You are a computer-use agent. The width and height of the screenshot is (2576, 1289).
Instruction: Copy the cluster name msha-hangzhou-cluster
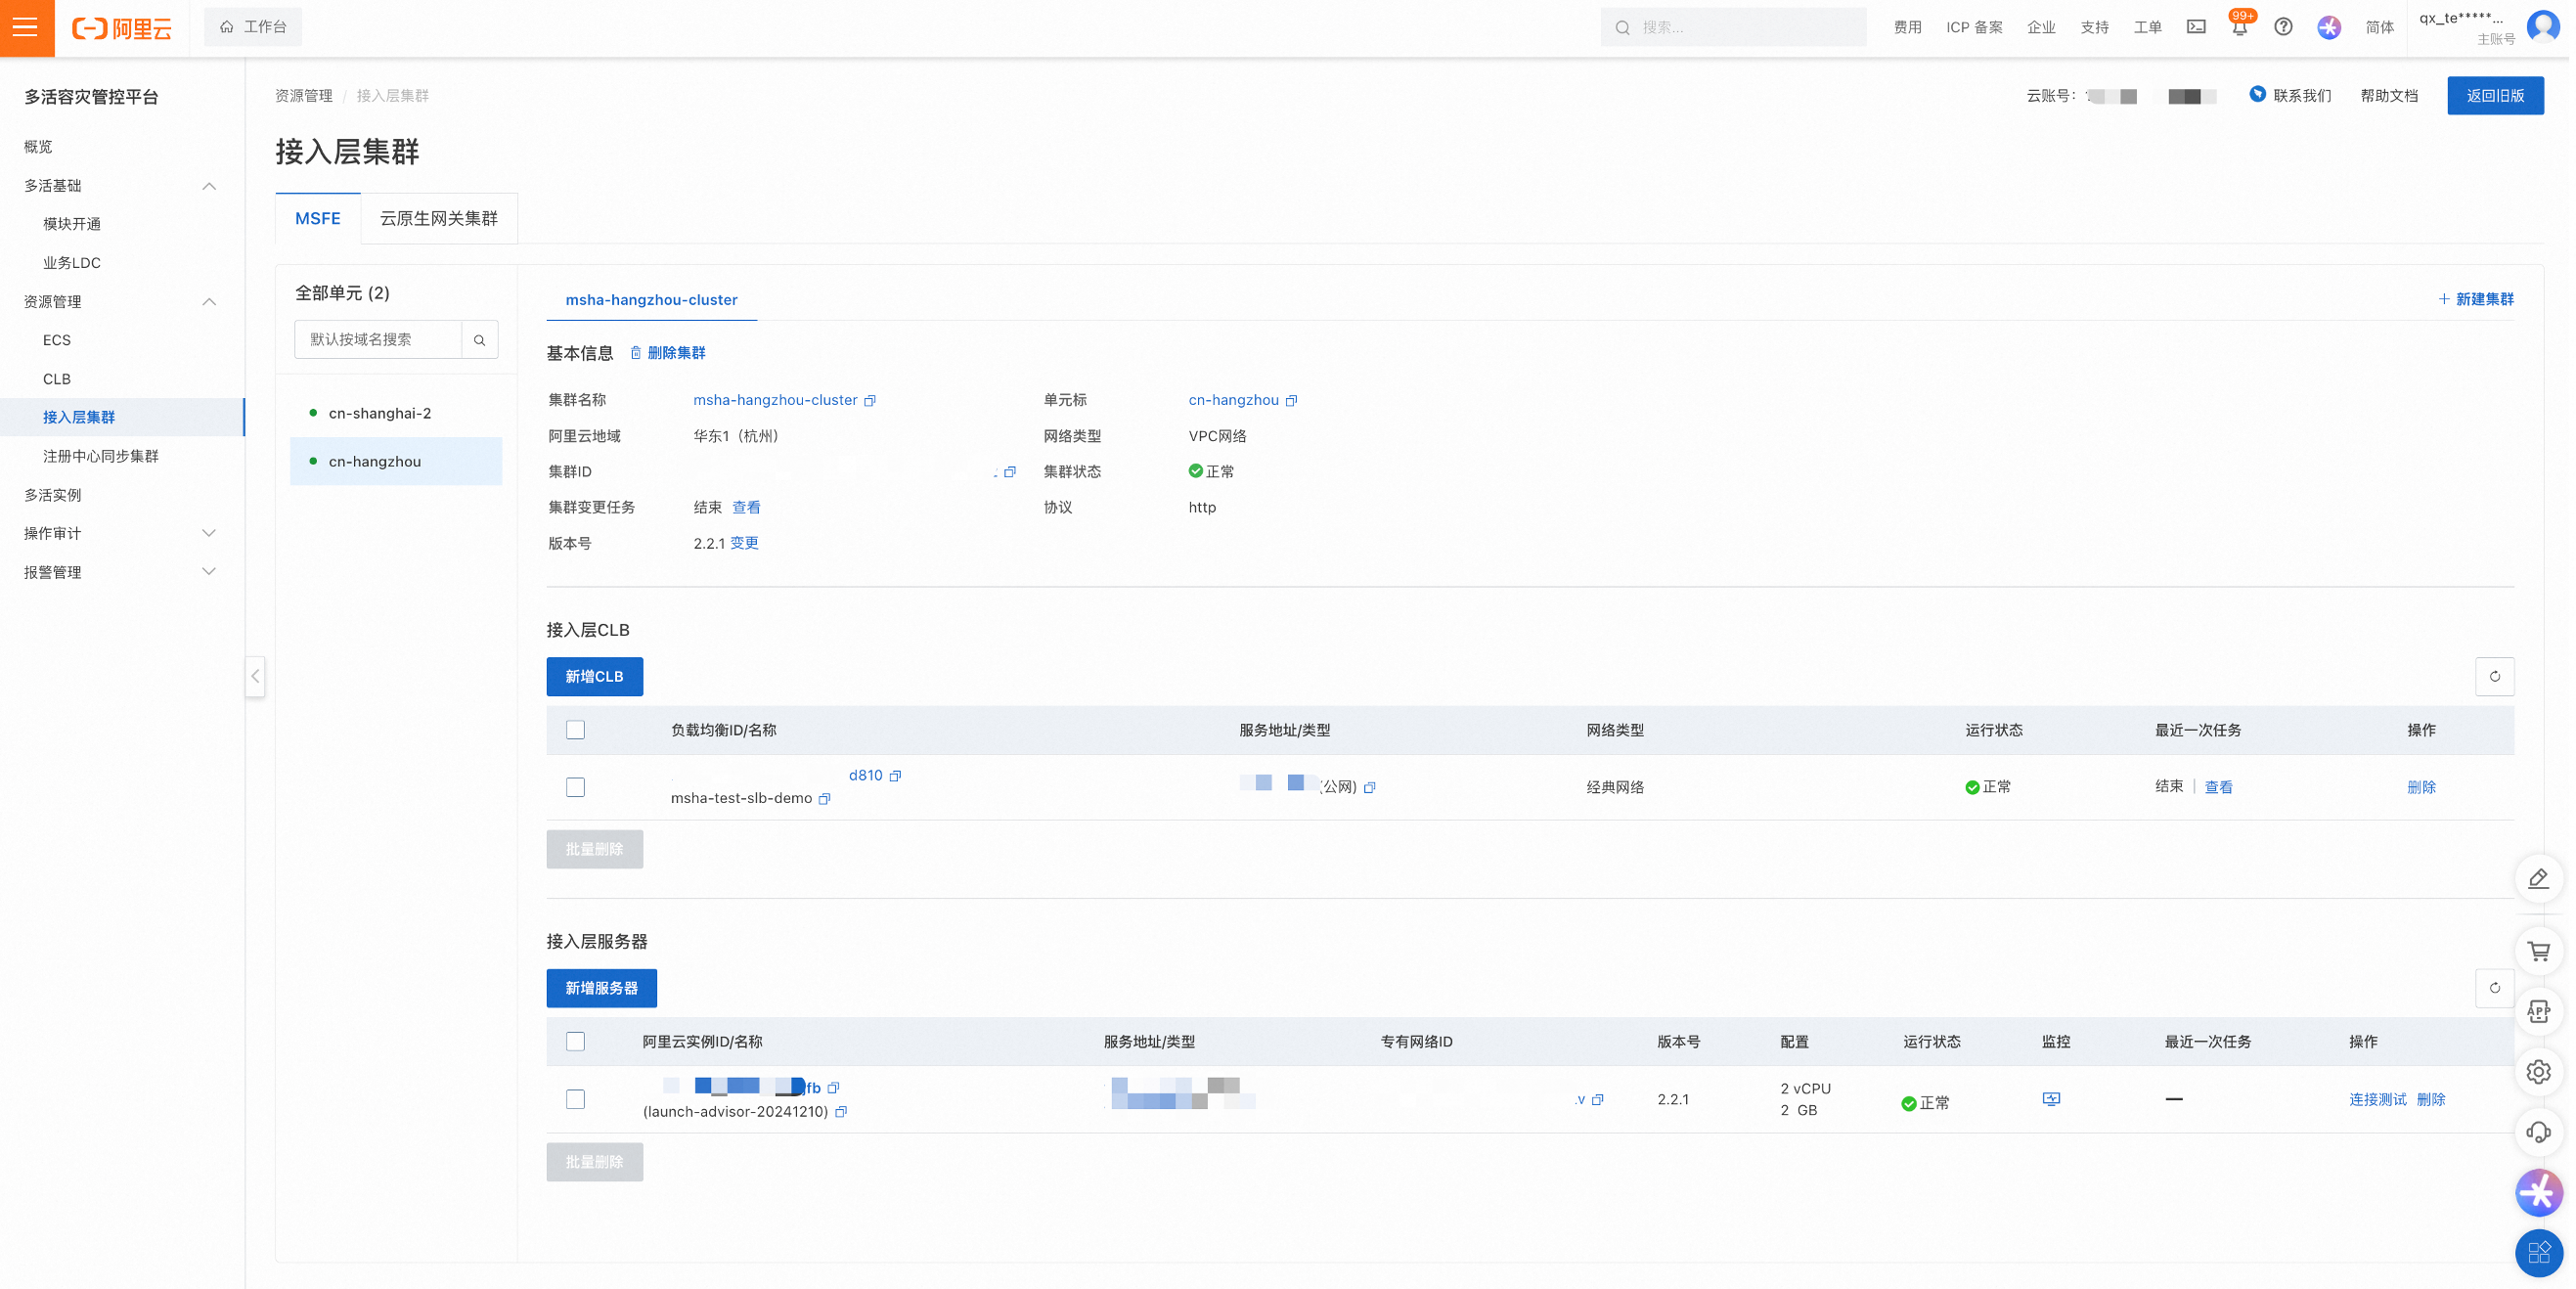point(872,401)
